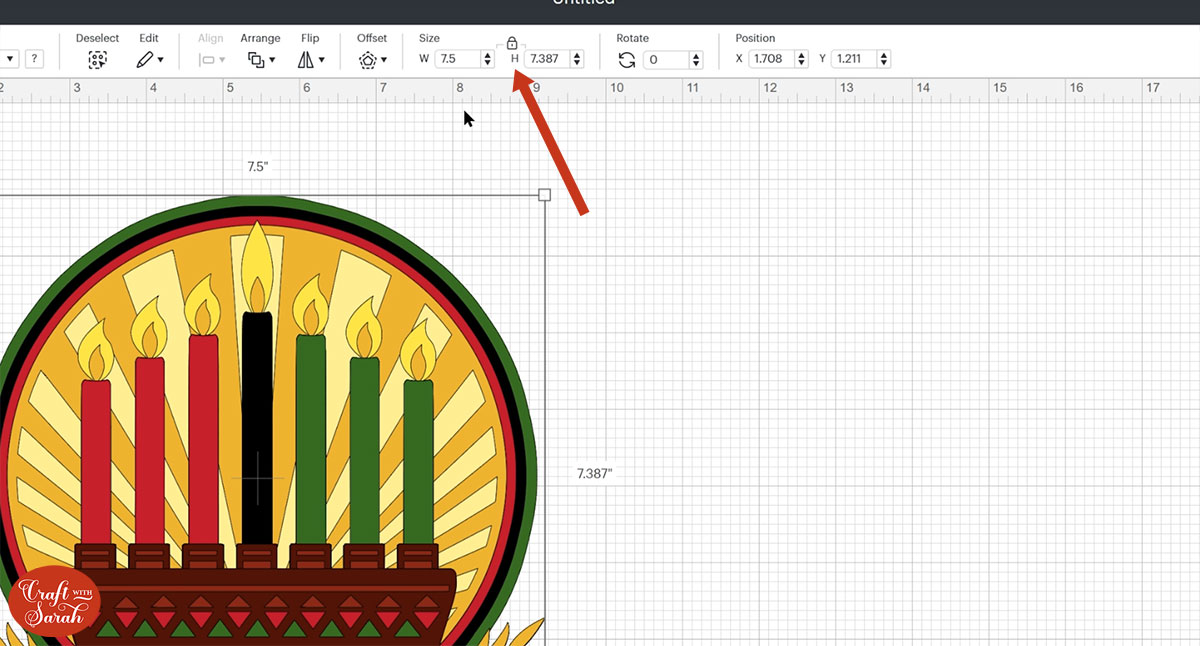Click the "7.5"" width label above the design

tap(258, 167)
